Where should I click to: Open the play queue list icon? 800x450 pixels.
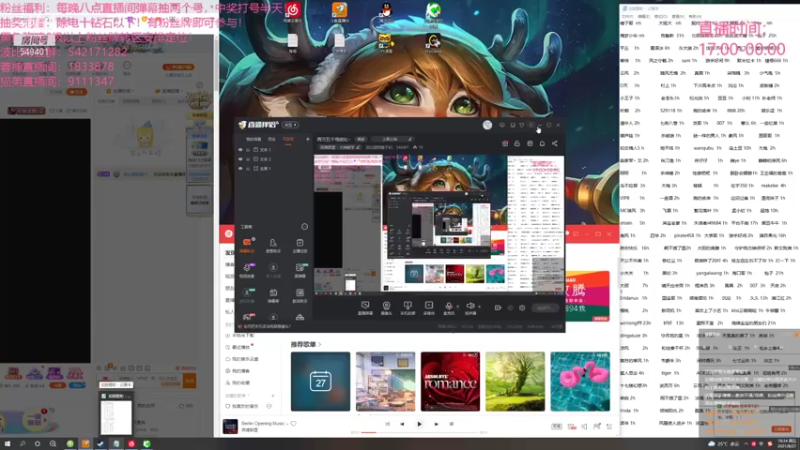(609, 427)
